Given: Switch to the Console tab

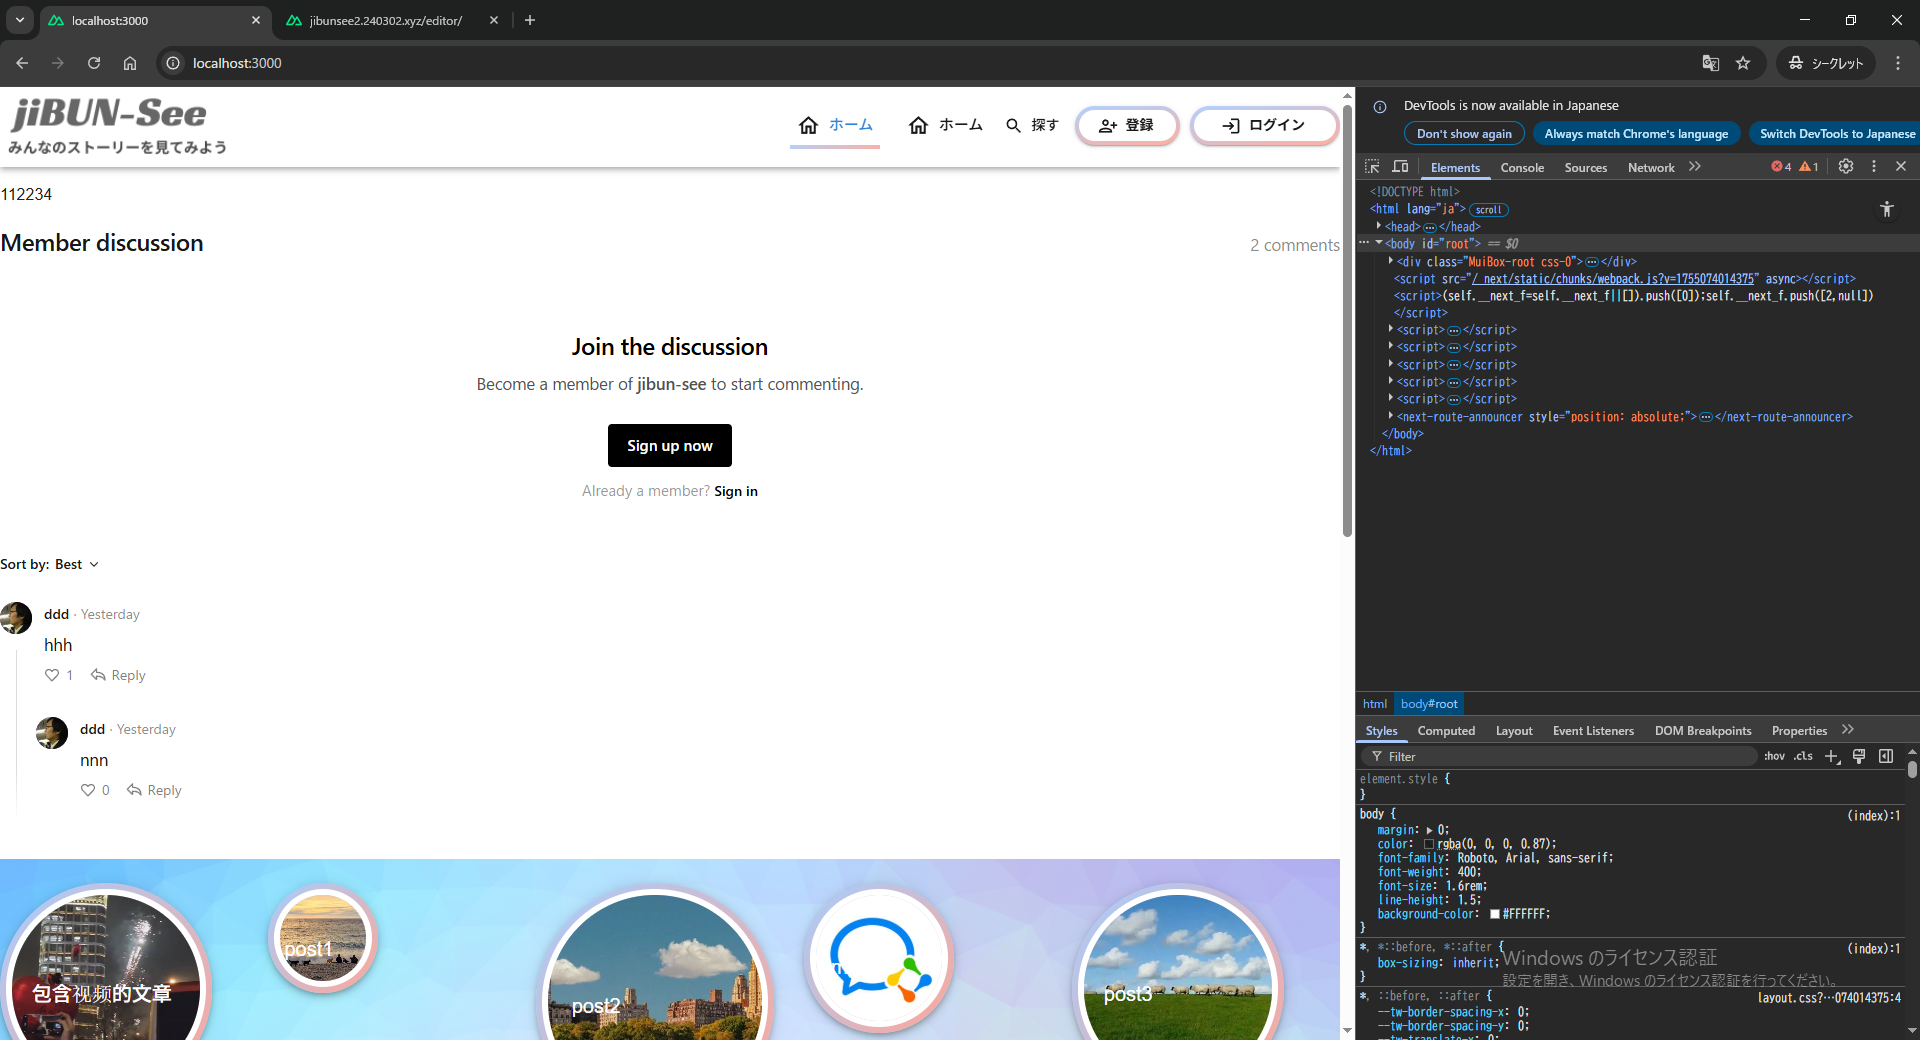Looking at the screenshot, I should 1522,168.
